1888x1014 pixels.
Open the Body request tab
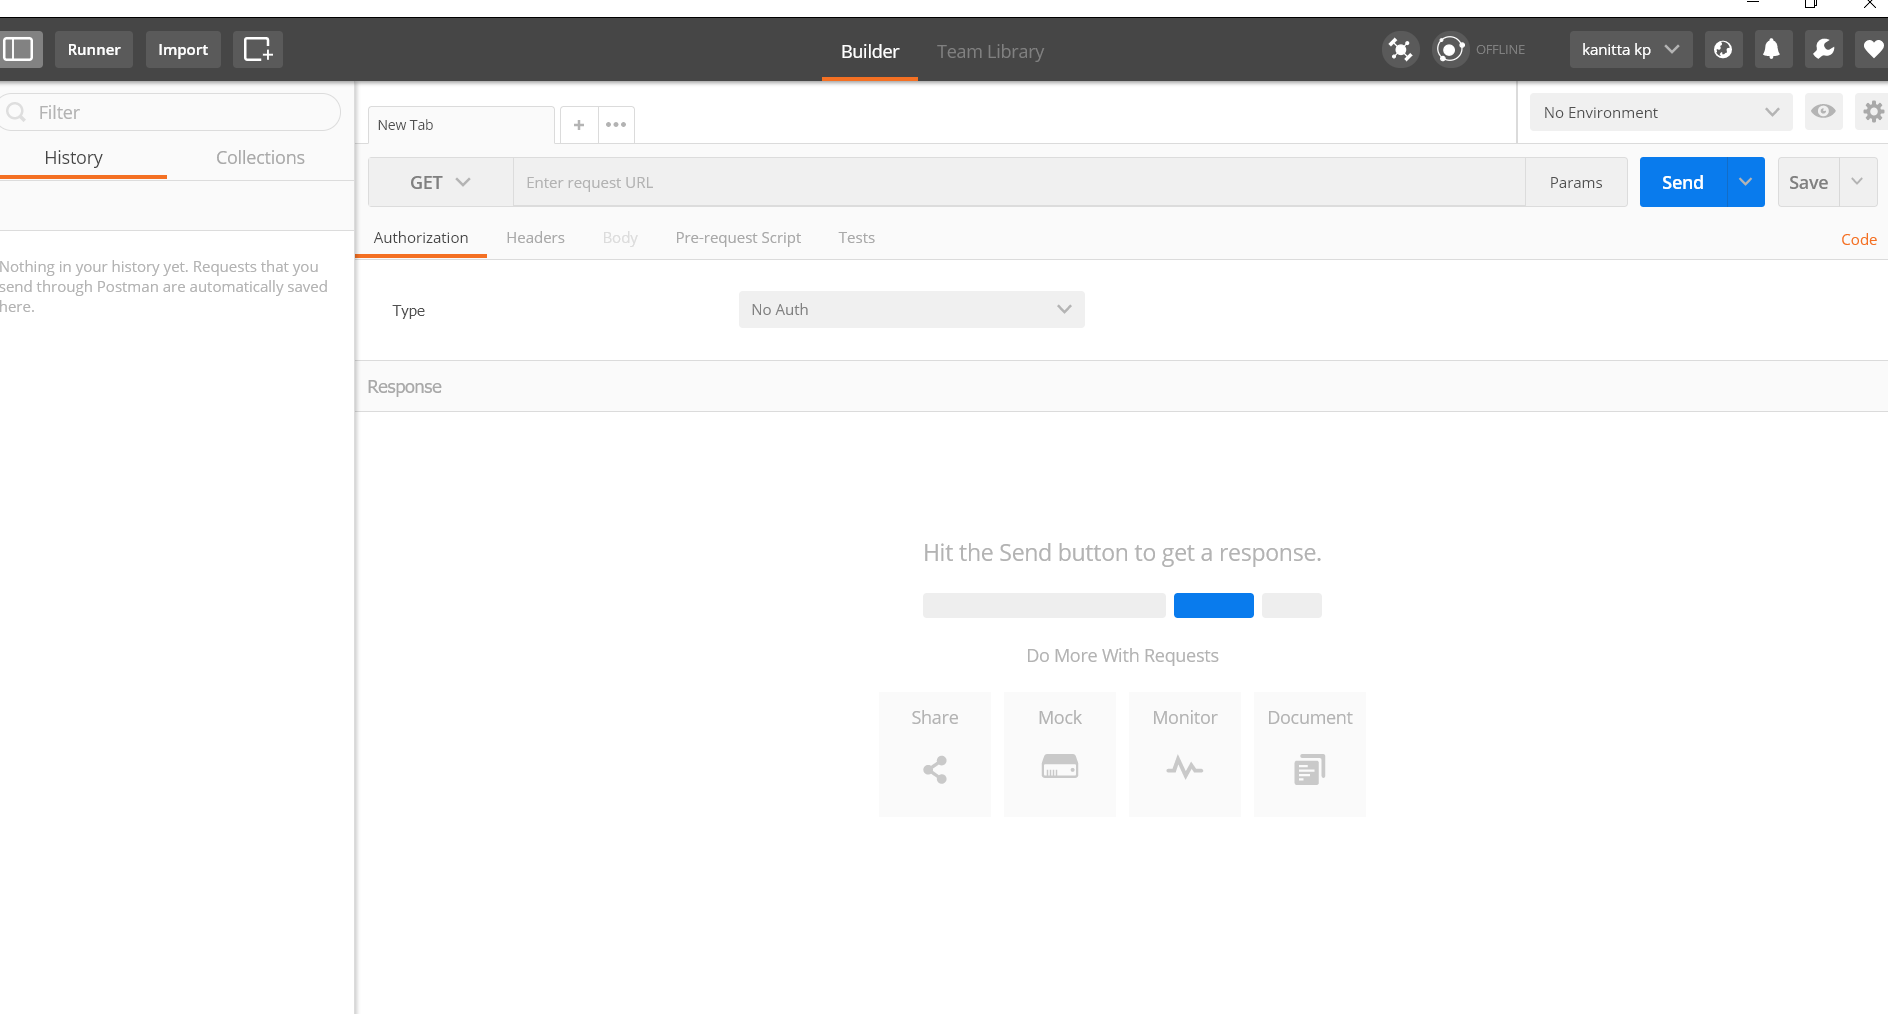pyautogui.click(x=620, y=237)
